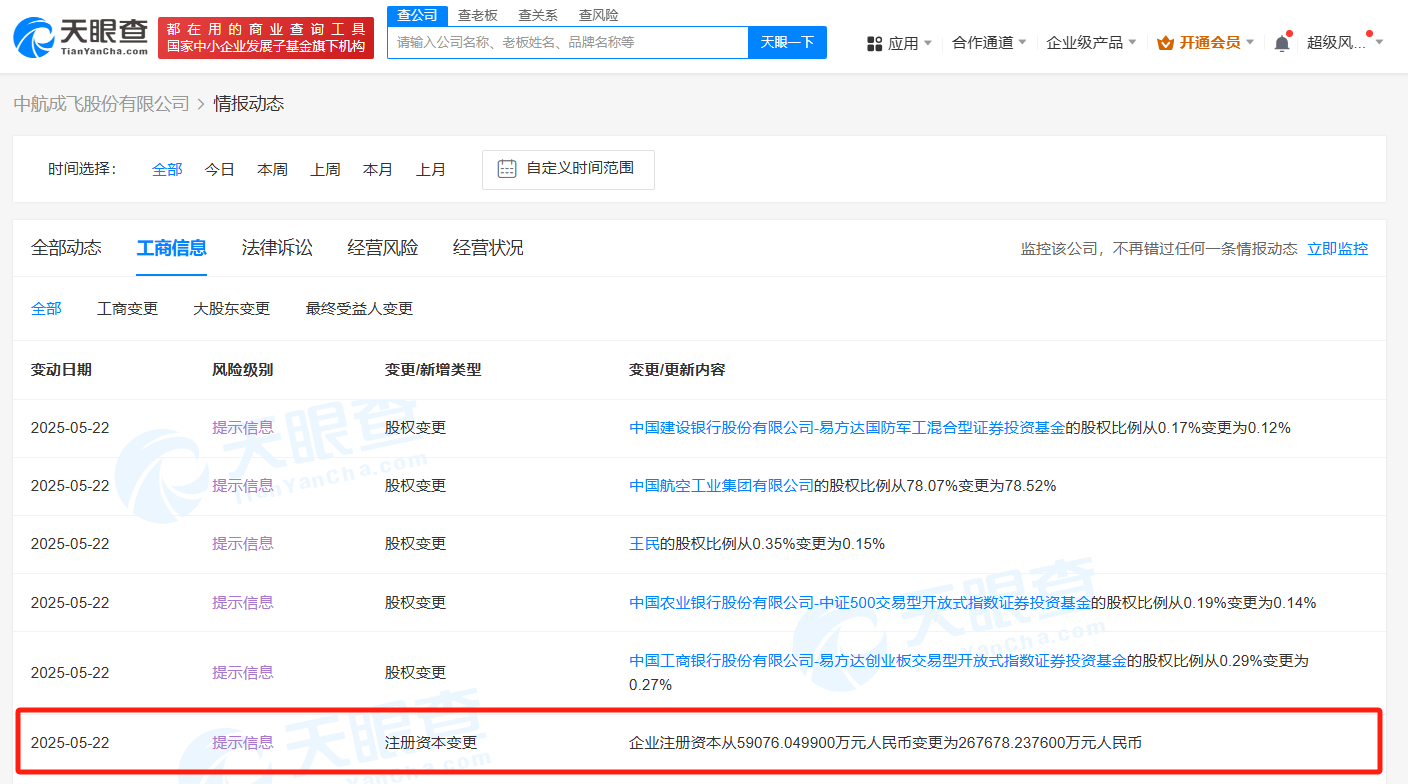Filter by 上月 time range
Viewport: 1408px width, 784px height.
click(431, 170)
